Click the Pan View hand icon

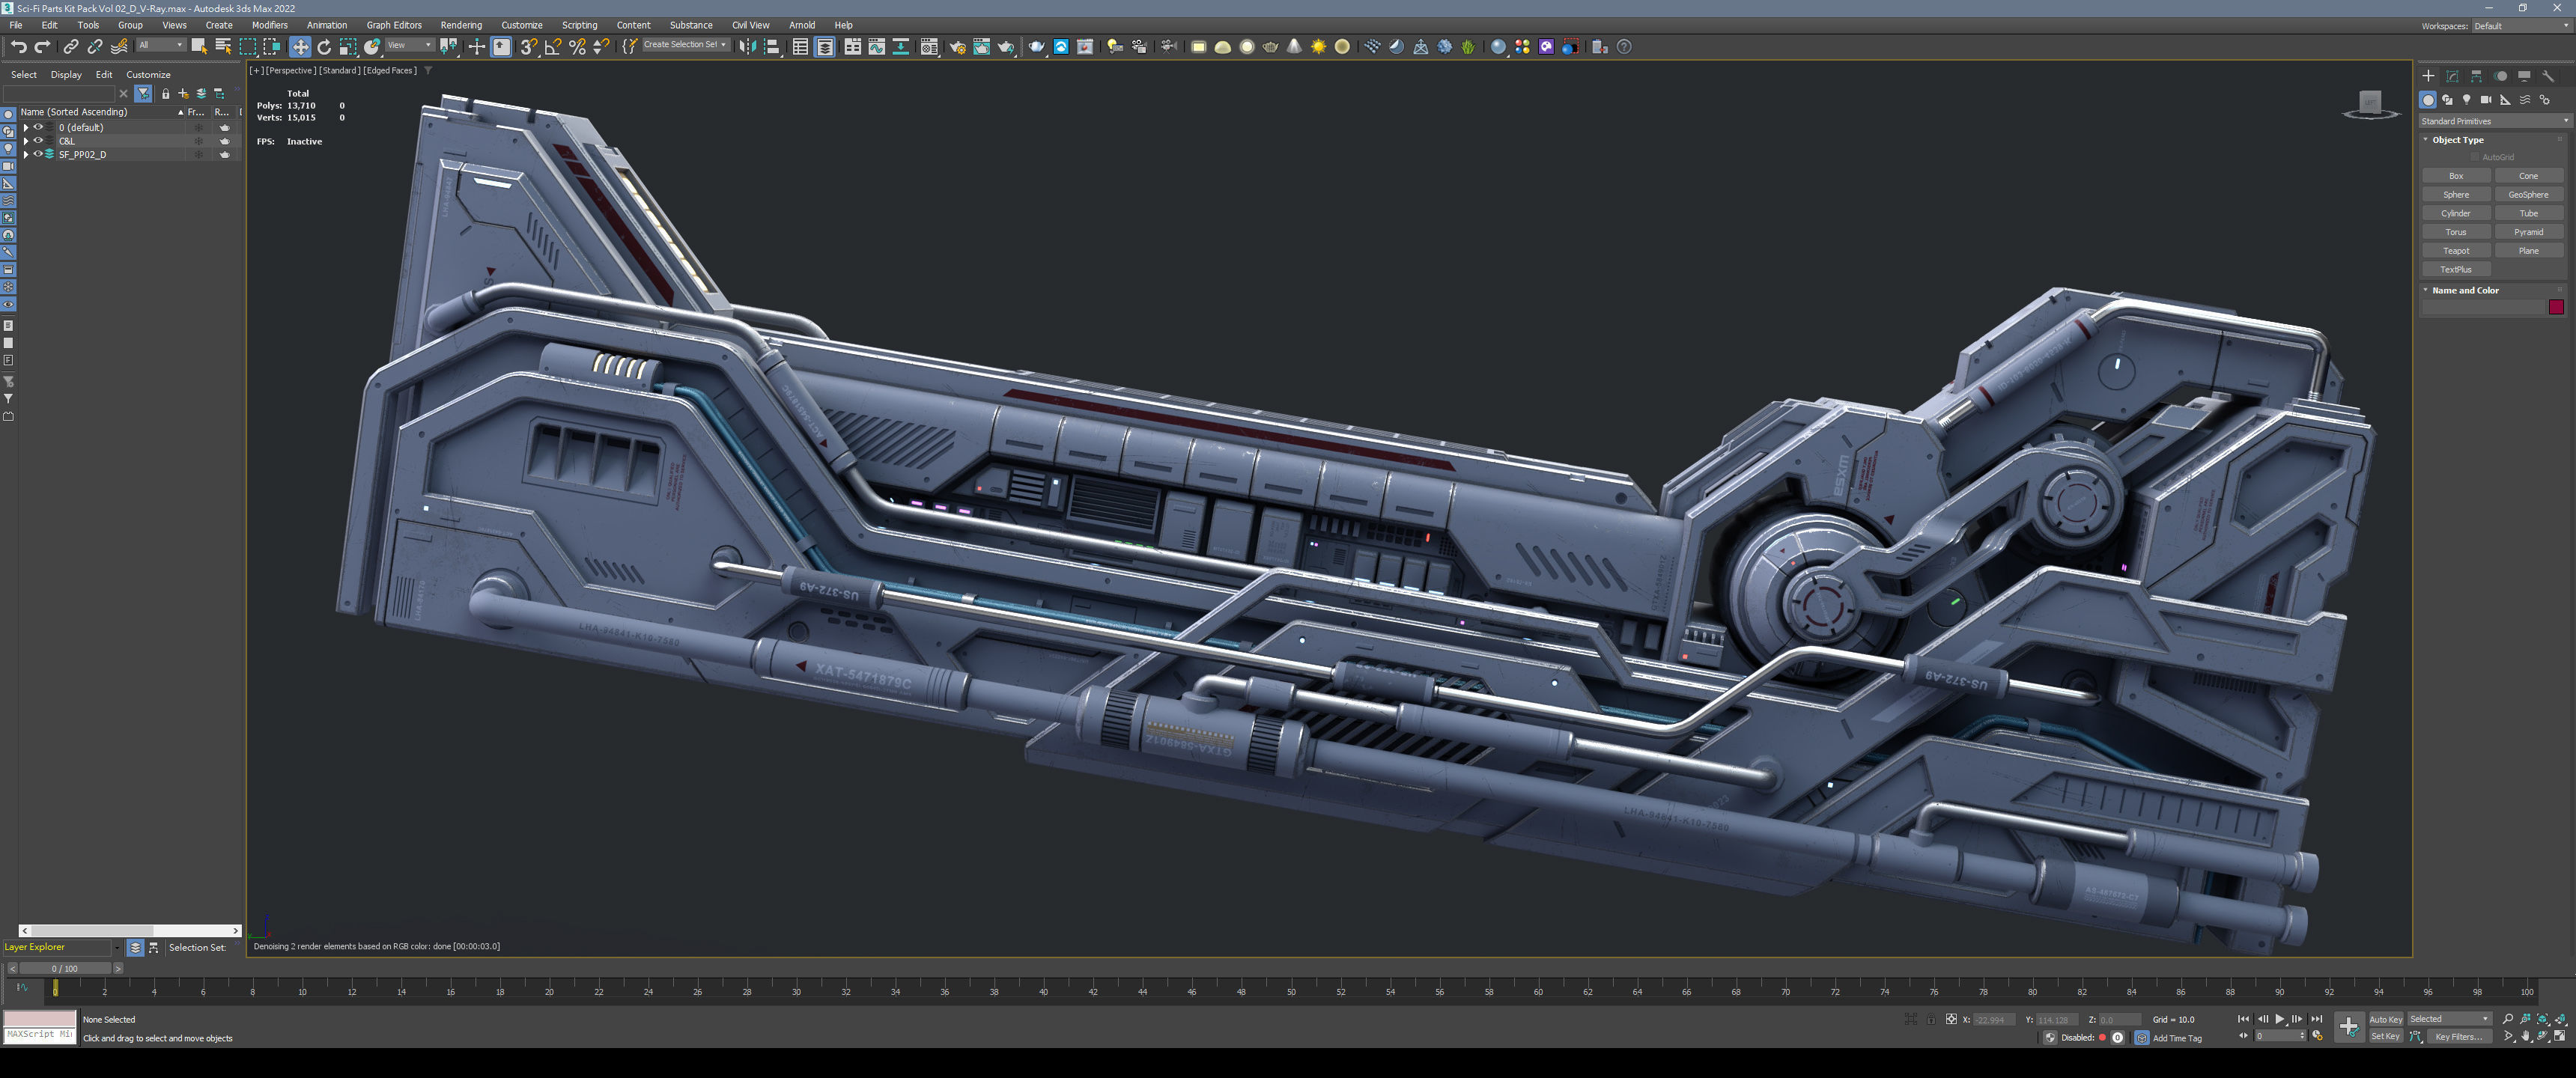(x=2525, y=1037)
